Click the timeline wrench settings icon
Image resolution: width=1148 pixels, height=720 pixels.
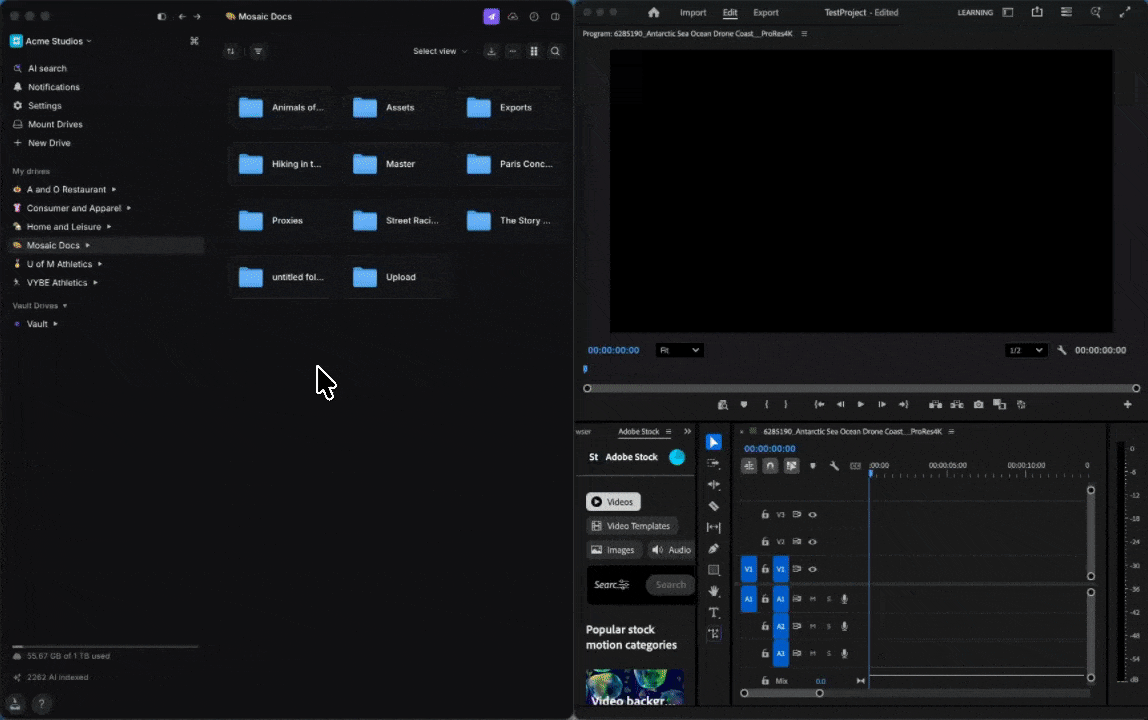tap(834, 466)
